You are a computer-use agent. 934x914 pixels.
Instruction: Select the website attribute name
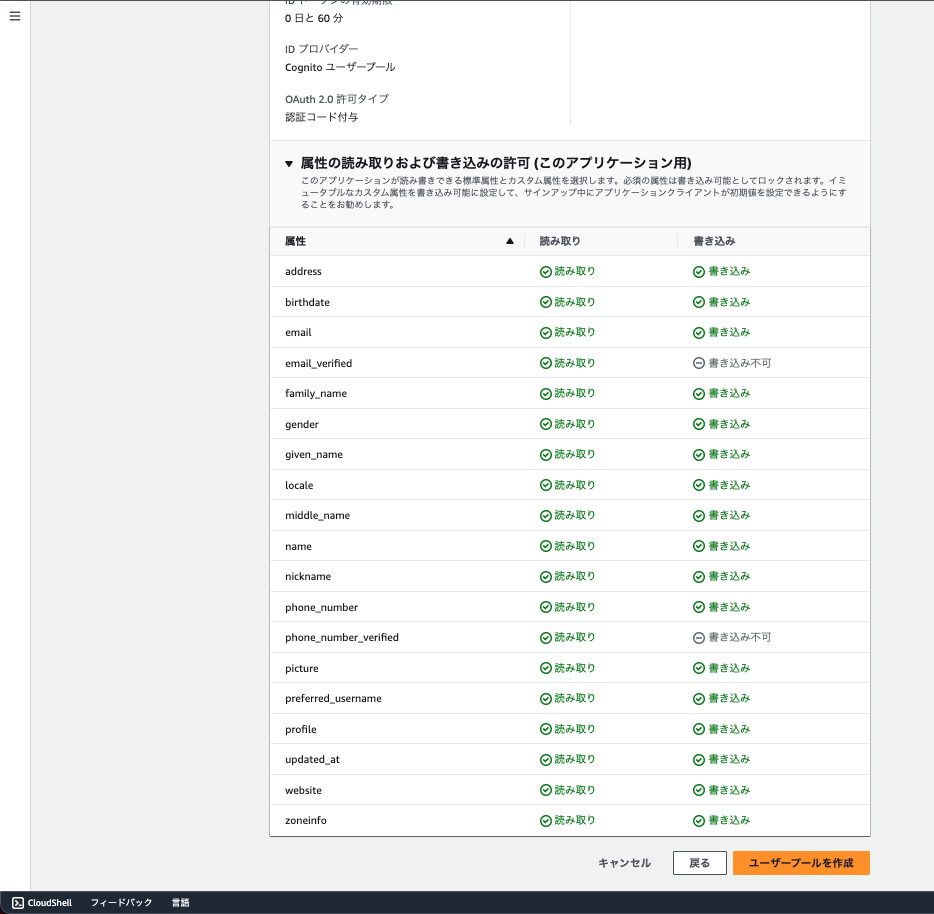pos(303,790)
